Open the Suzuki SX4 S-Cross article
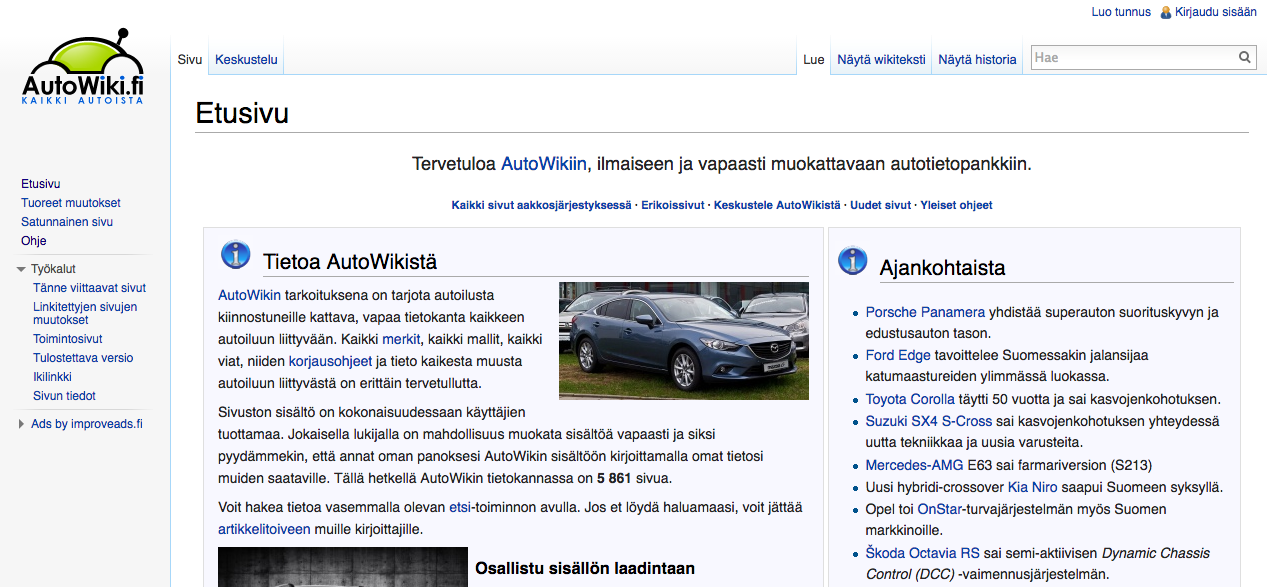 [929, 421]
